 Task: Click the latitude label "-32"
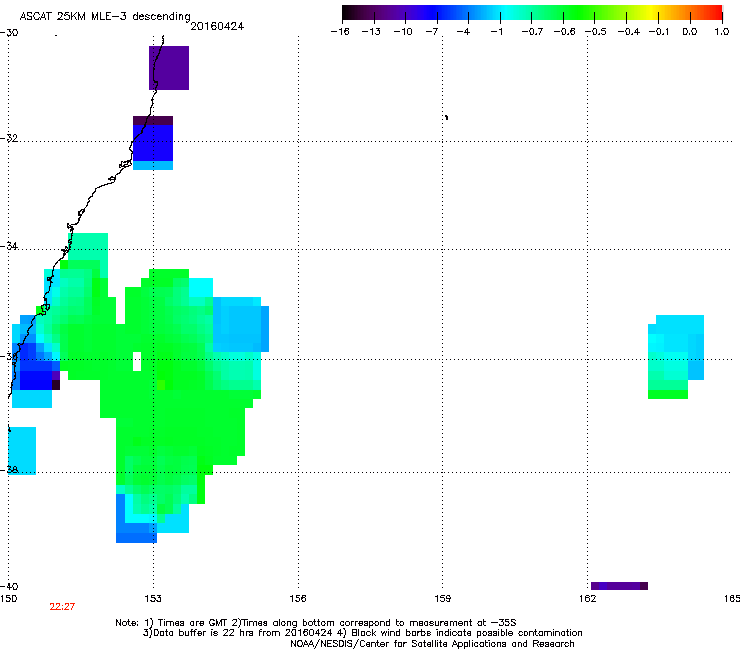tap(9, 138)
